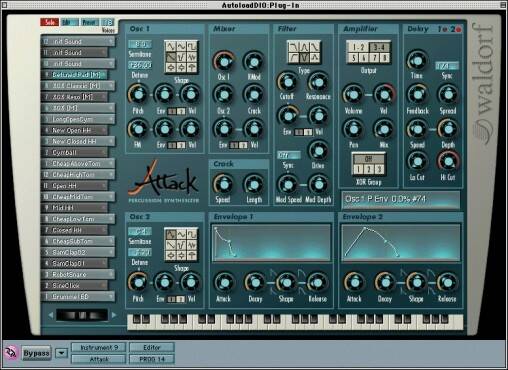Select the square waveform in Osc 1 Shape
Image resolution: width=508 pixels, height=370 pixels.
point(192,46)
